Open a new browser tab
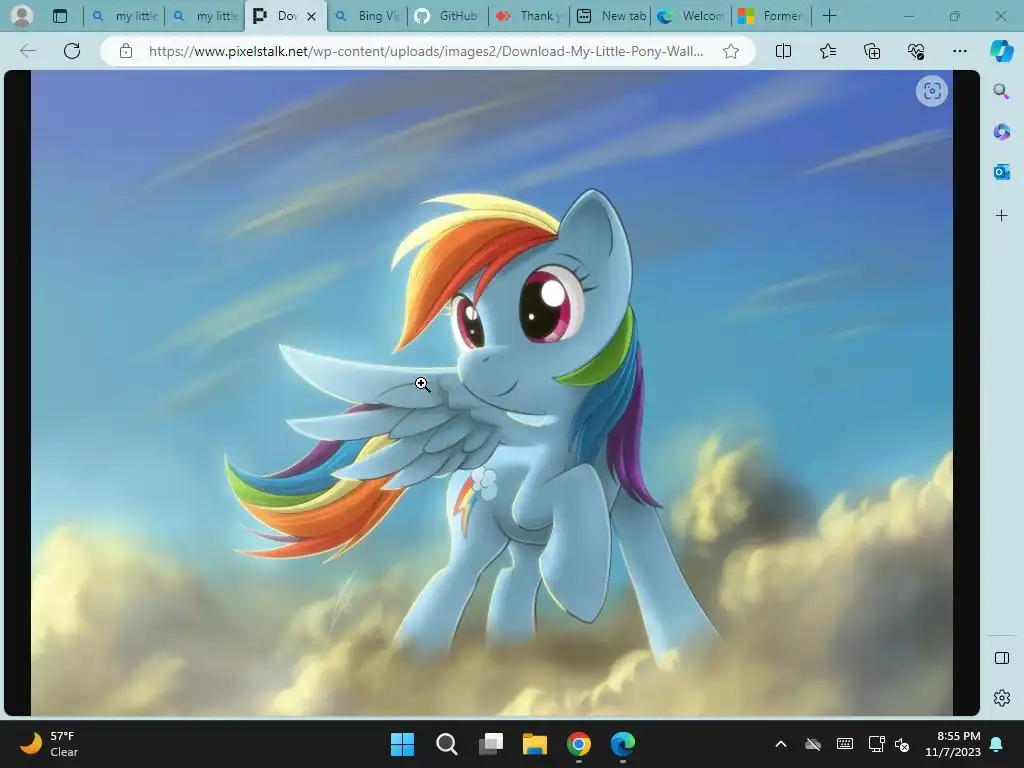The width and height of the screenshot is (1024, 768). 829,16
